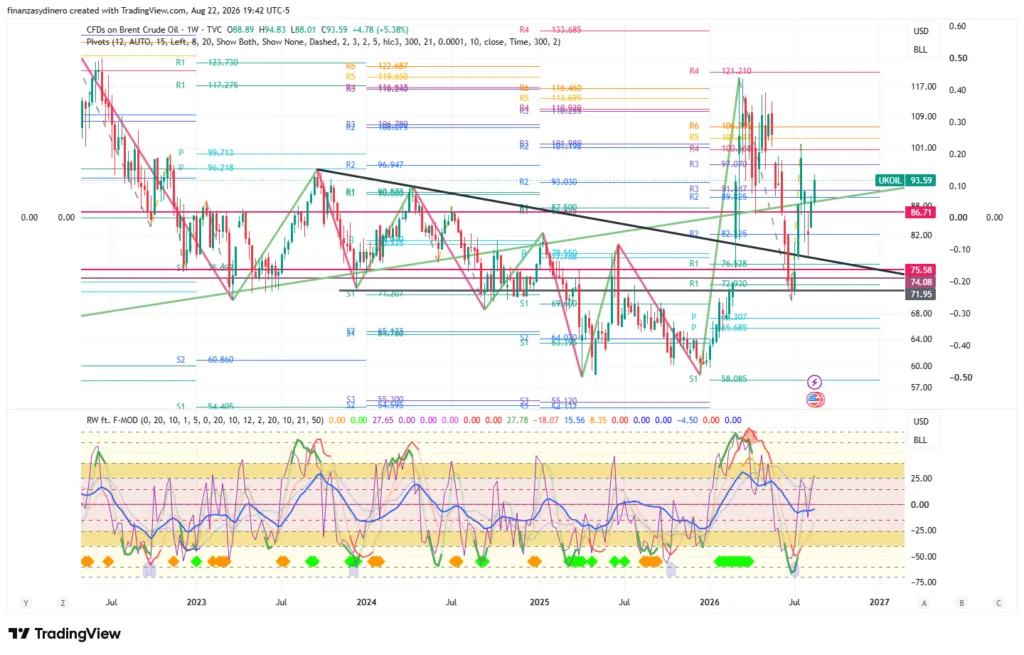
Task: Click the +4.78 (+5.38%) change value
Action: (380, 30)
